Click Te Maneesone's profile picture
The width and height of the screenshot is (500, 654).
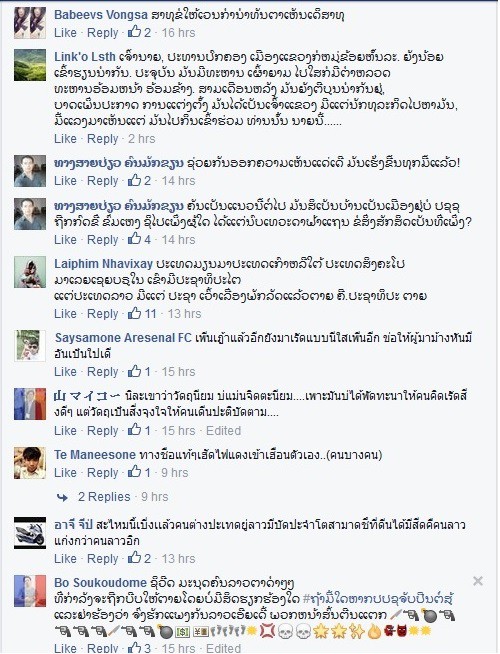pyautogui.click(x=30, y=463)
